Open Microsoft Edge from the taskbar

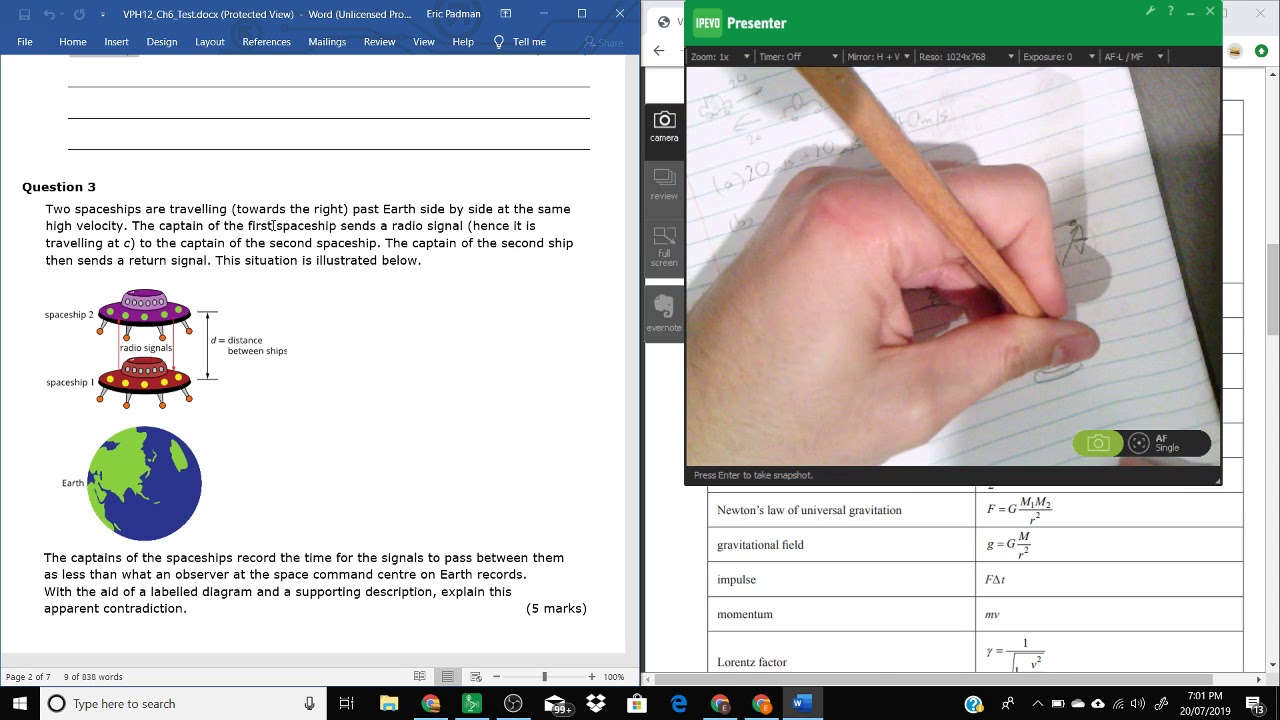point(679,704)
